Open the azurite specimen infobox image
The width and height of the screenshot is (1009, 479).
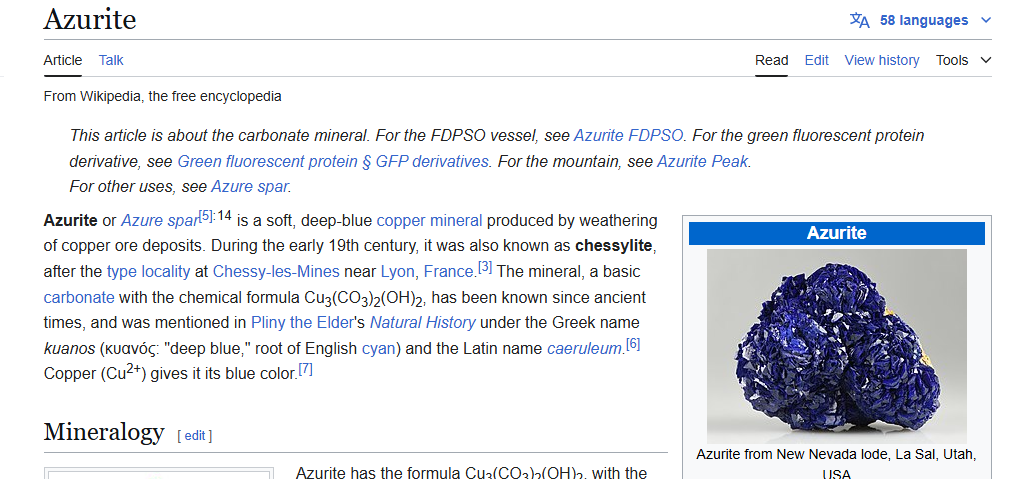[837, 346]
